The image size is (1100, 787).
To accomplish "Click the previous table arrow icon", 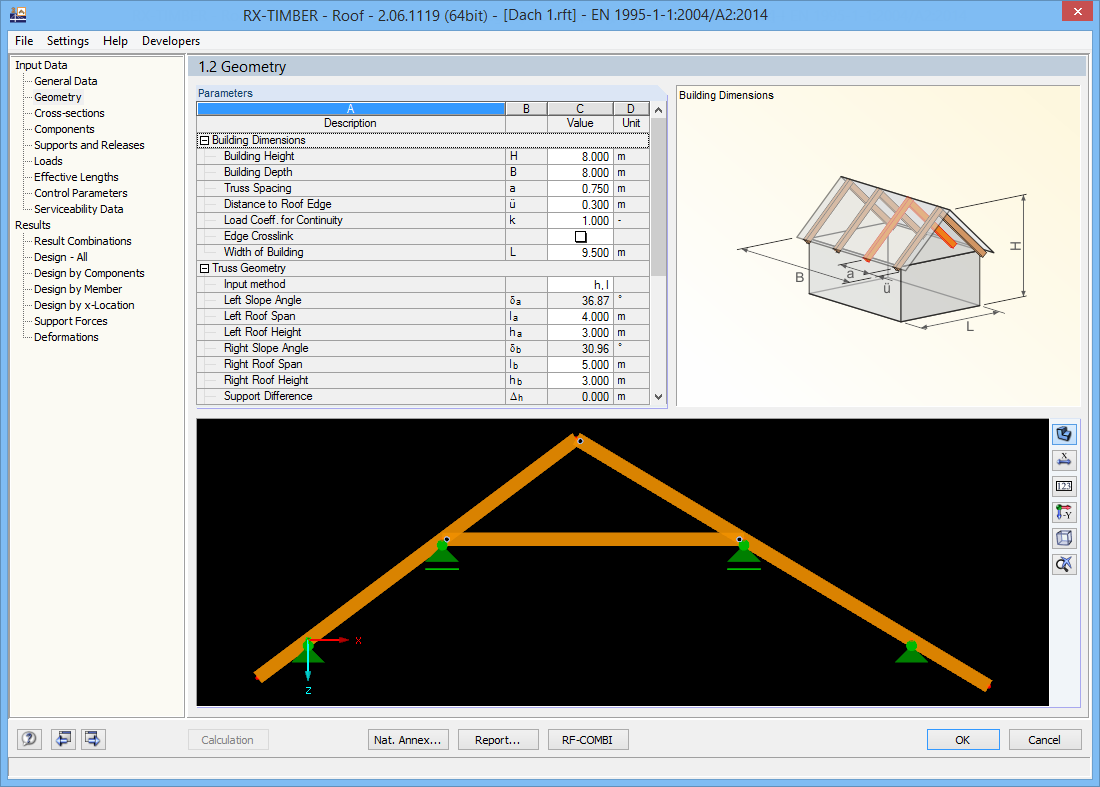I will tap(63, 739).
